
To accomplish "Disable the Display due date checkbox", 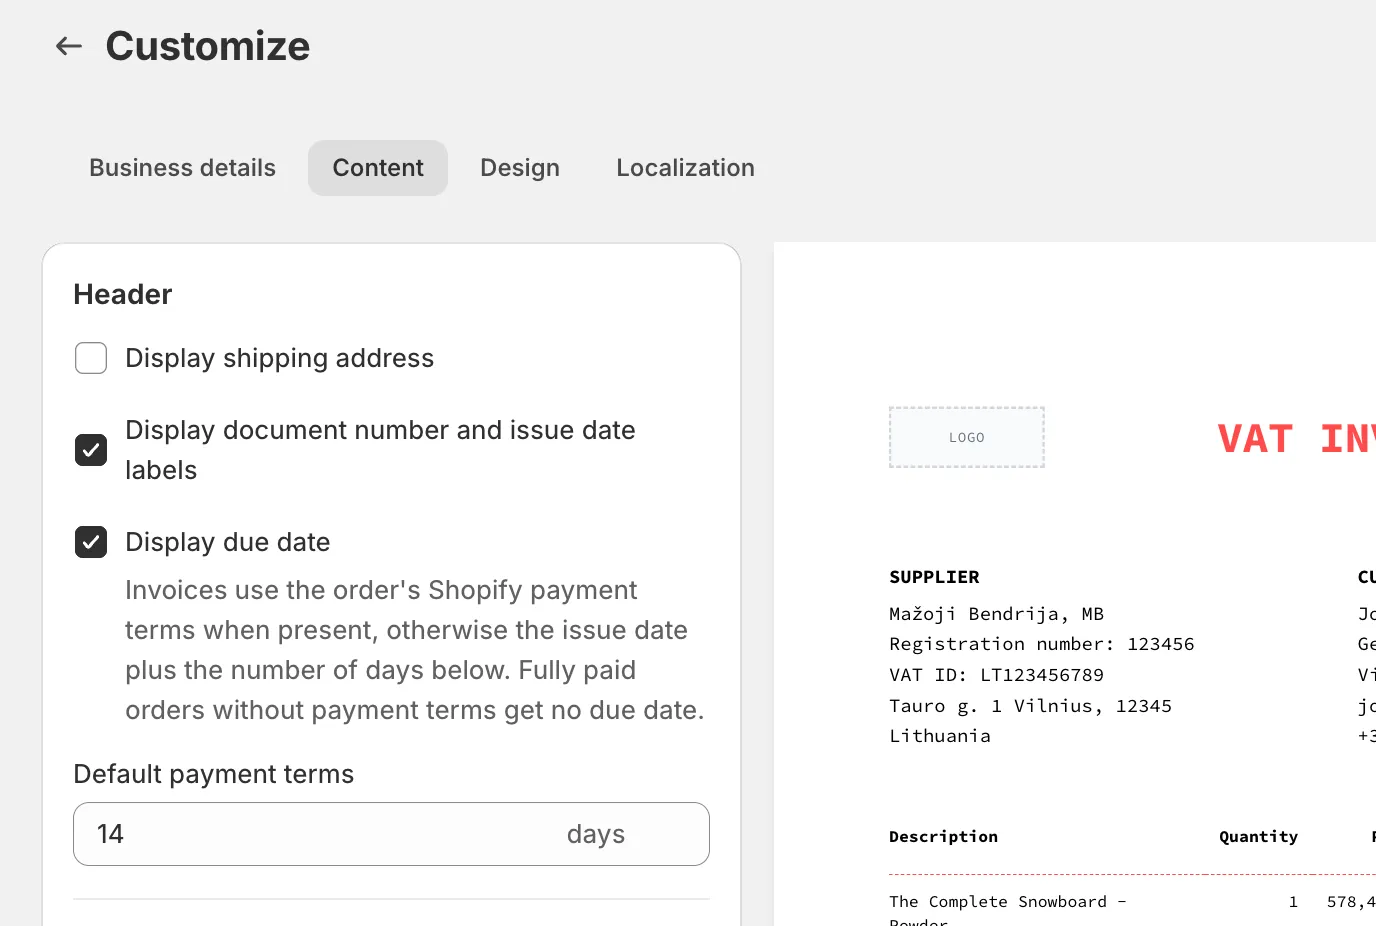I will [91, 542].
